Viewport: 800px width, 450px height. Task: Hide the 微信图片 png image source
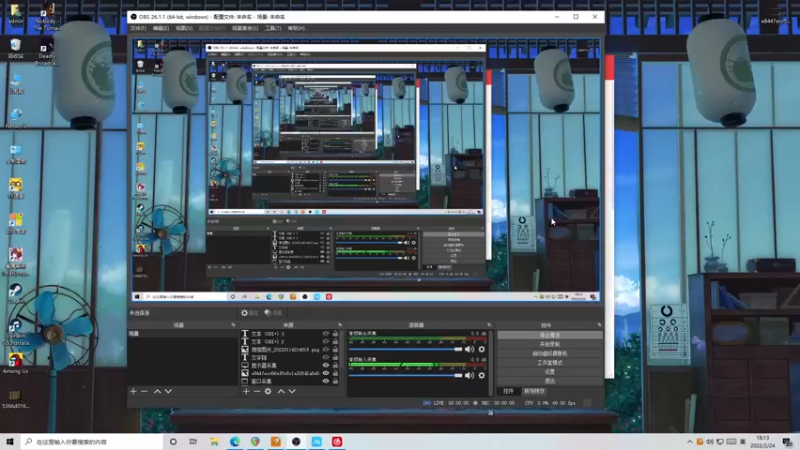(x=326, y=349)
